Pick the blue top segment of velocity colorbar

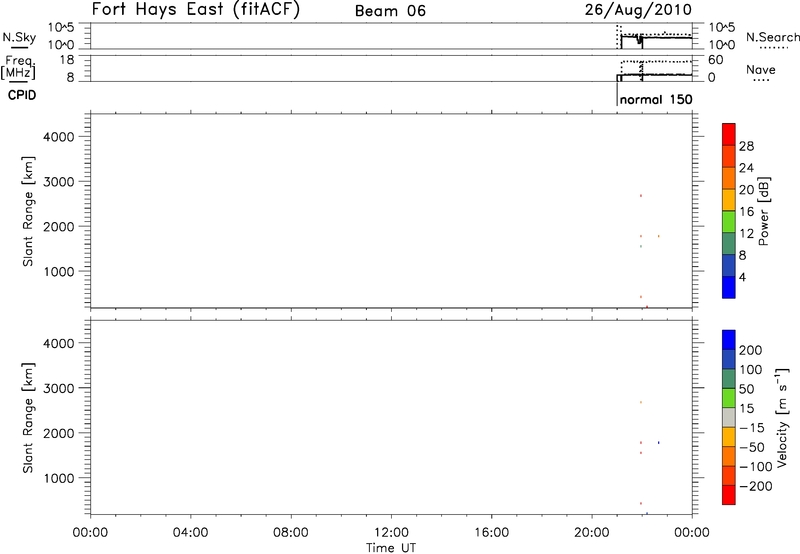click(729, 340)
